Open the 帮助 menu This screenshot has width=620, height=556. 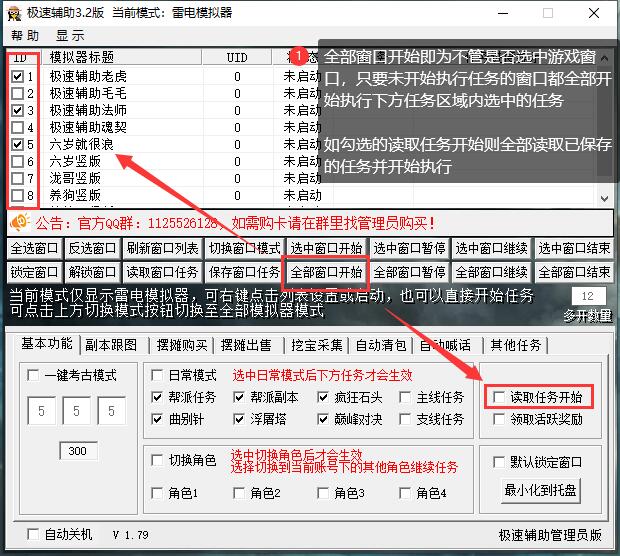click(x=25, y=36)
